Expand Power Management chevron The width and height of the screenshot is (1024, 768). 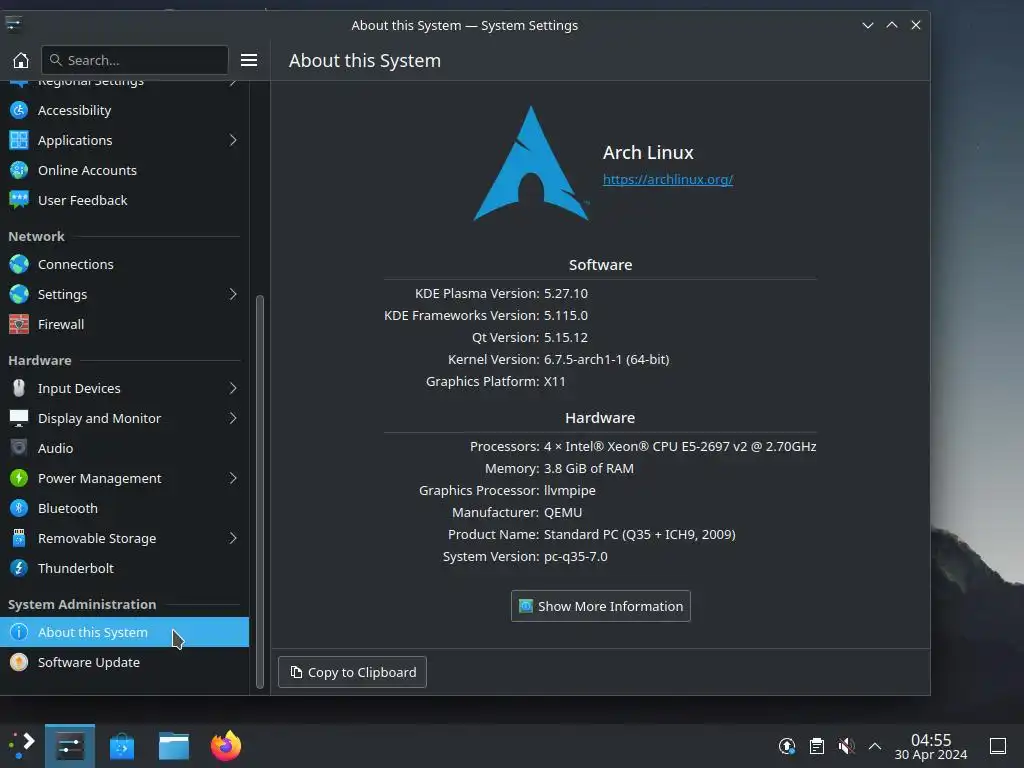click(233, 479)
